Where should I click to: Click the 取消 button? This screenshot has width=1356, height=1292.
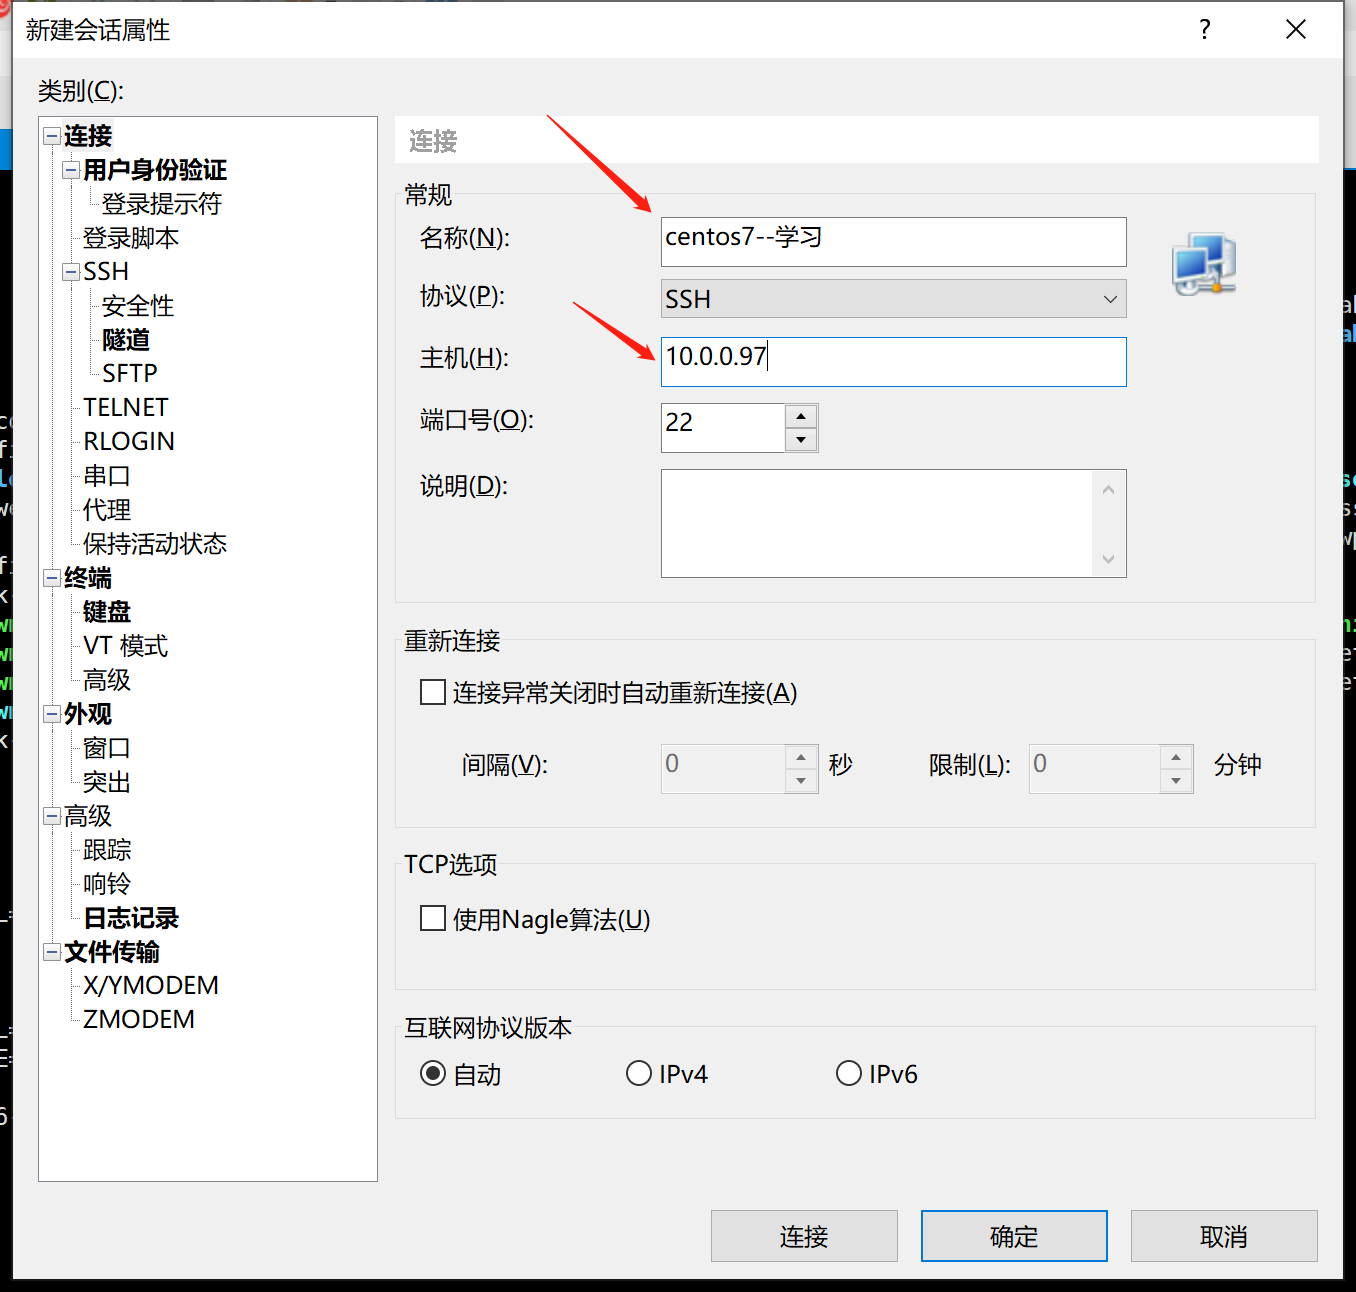point(1223,1236)
